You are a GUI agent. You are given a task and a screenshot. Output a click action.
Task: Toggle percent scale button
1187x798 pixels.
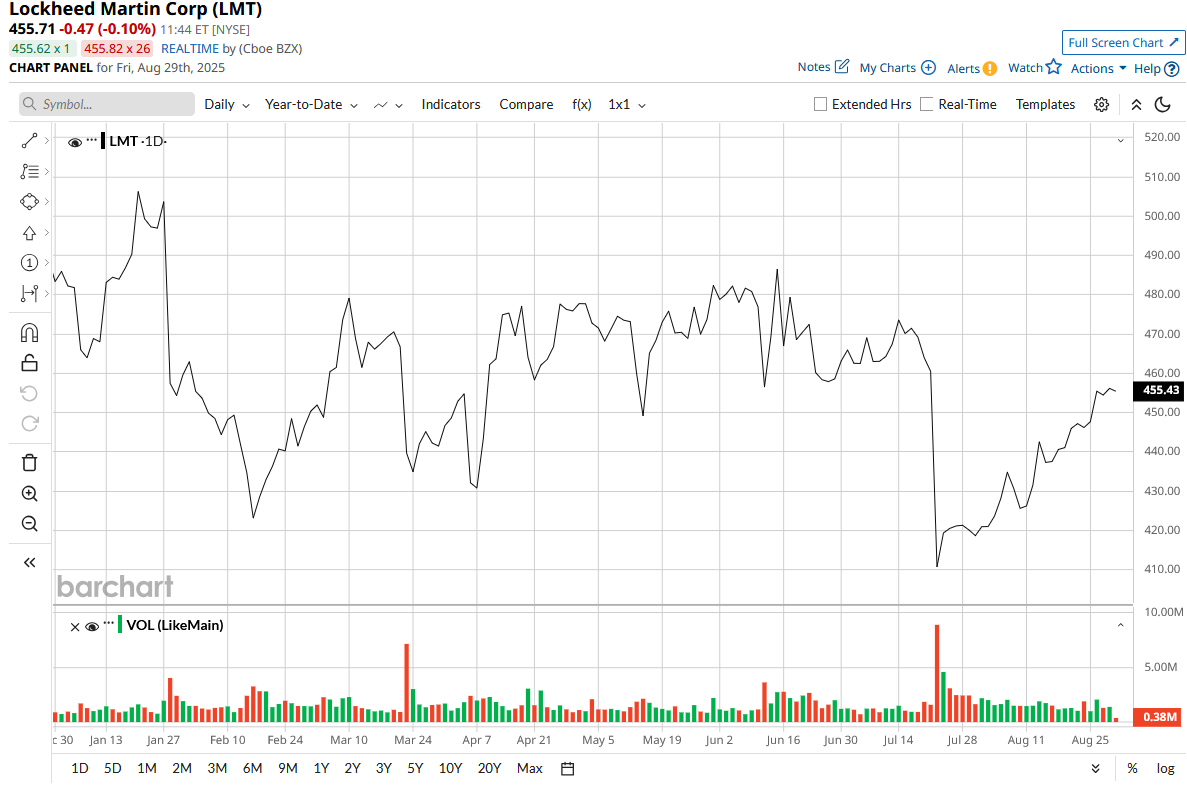(x=1132, y=768)
